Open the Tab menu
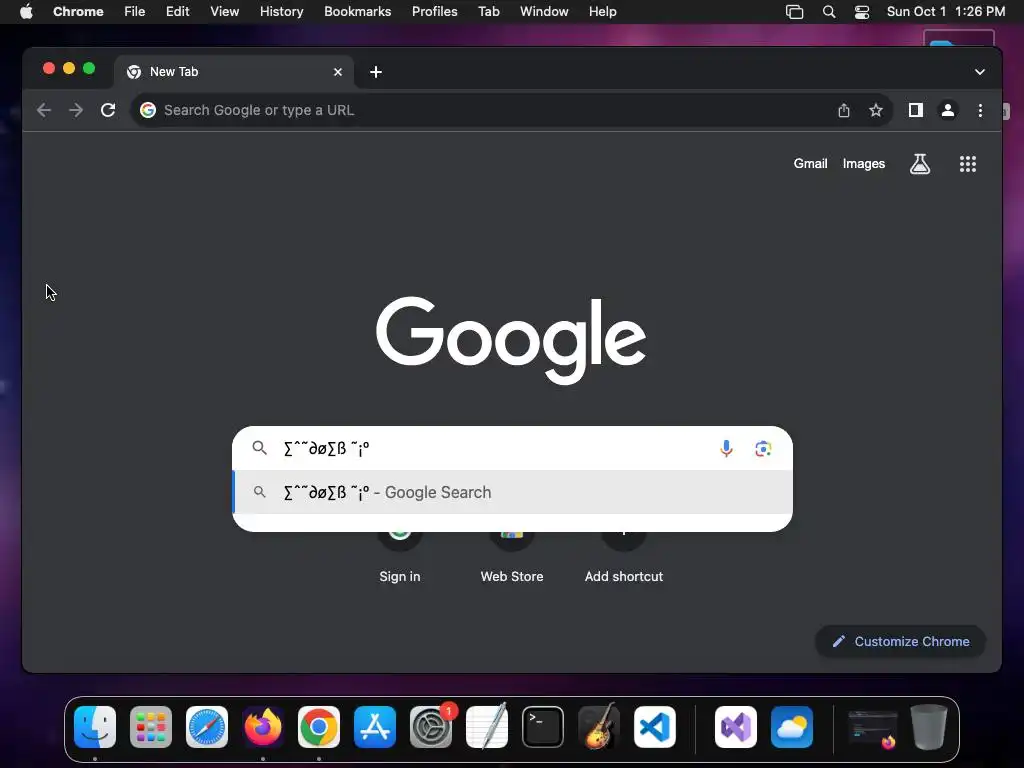1024x768 pixels. point(488,12)
